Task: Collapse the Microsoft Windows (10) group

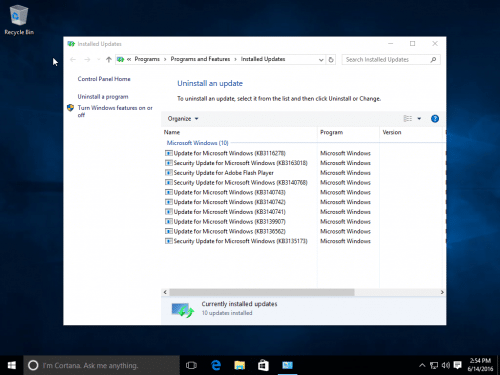Action: click(197, 143)
